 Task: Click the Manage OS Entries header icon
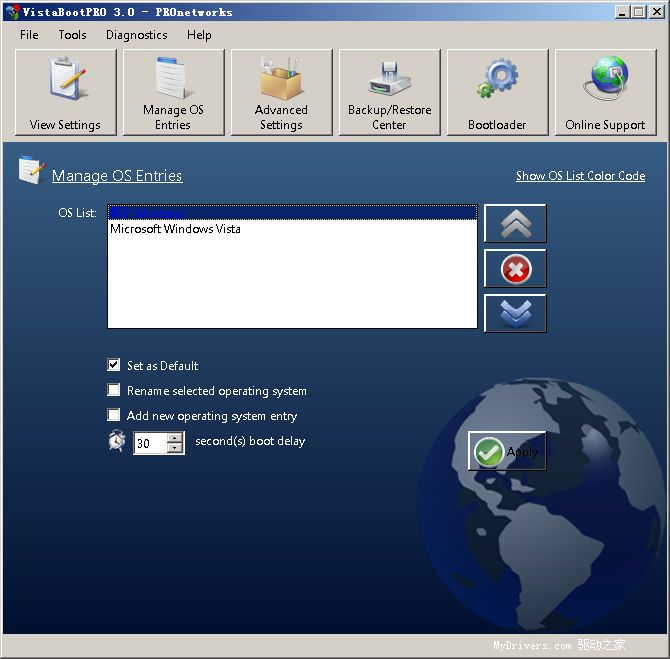(31, 170)
